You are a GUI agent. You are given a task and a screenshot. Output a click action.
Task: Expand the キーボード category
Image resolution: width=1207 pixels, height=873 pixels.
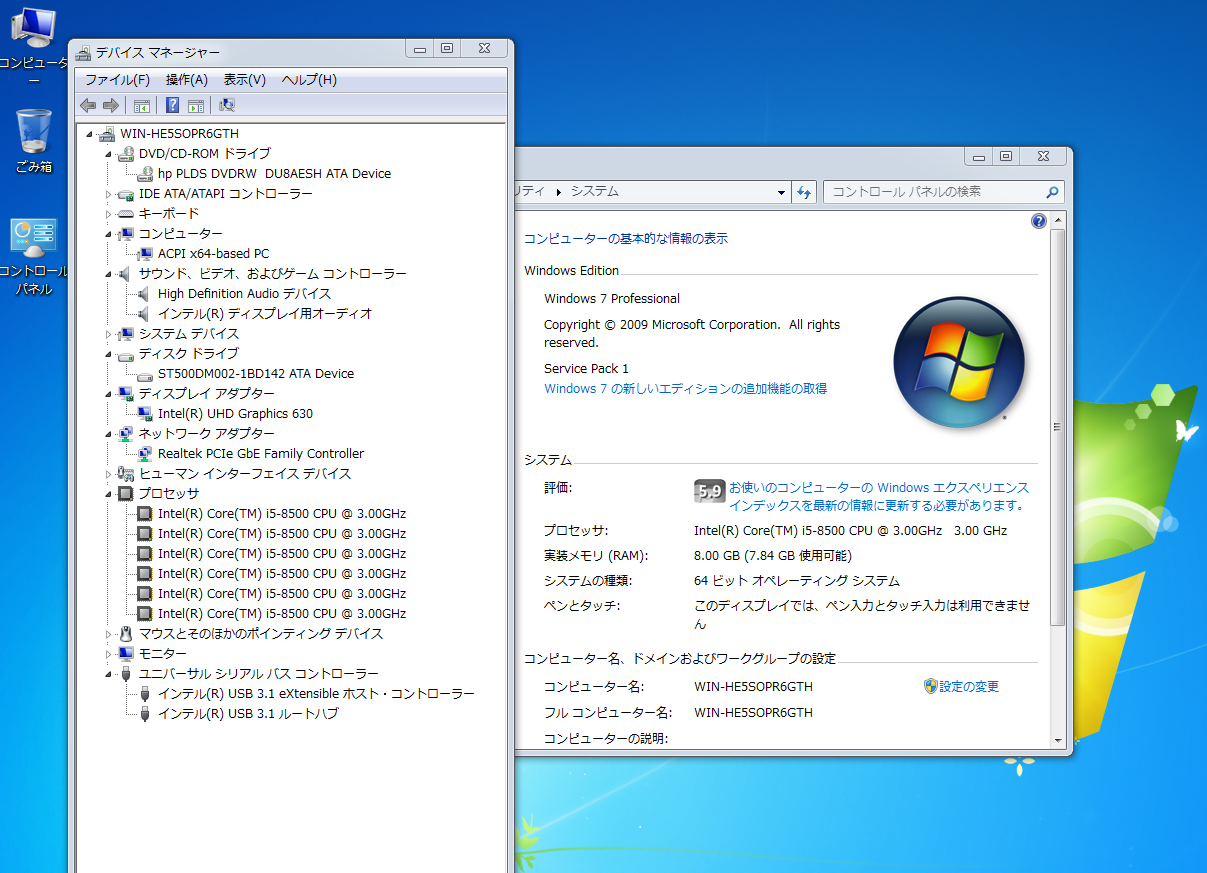109,214
